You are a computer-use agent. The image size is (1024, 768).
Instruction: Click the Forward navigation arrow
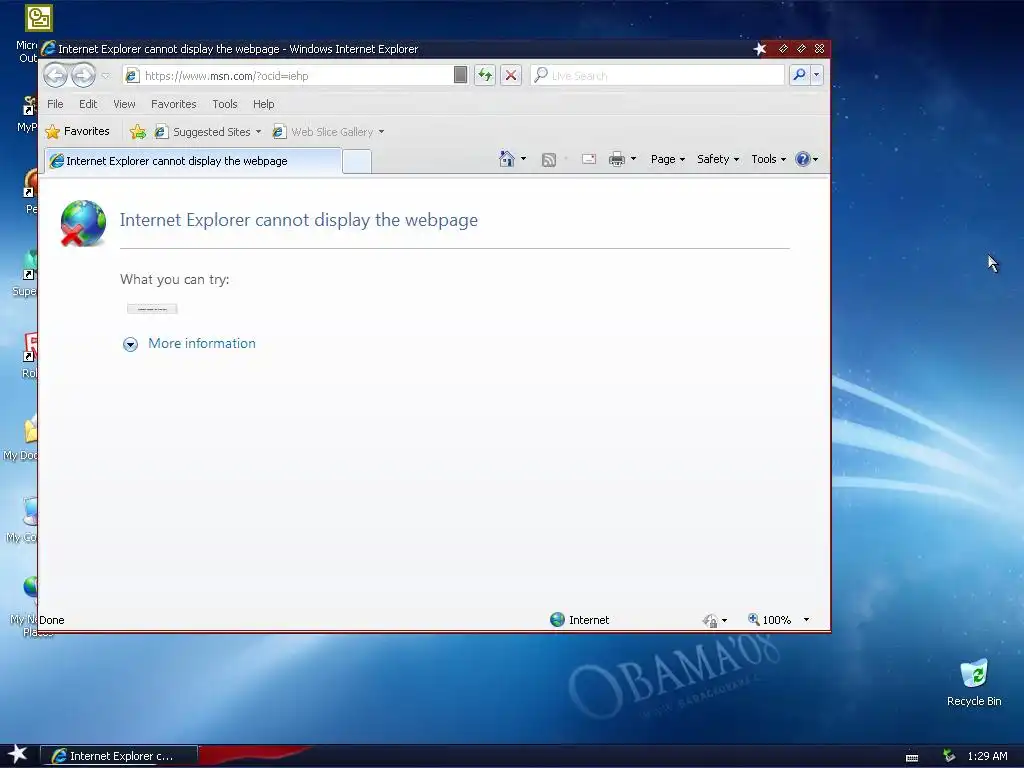click(83, 75)
